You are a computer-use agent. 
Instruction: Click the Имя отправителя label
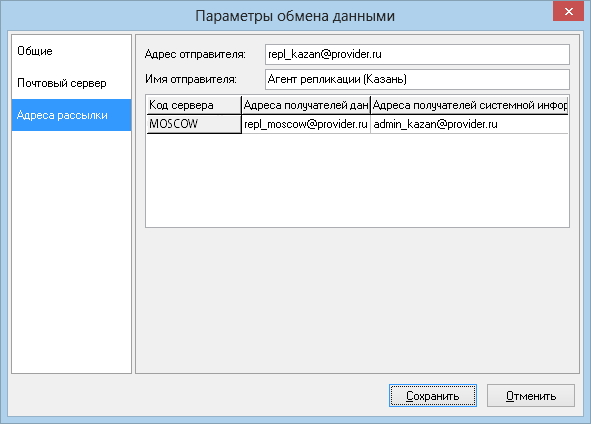[191, 79]
